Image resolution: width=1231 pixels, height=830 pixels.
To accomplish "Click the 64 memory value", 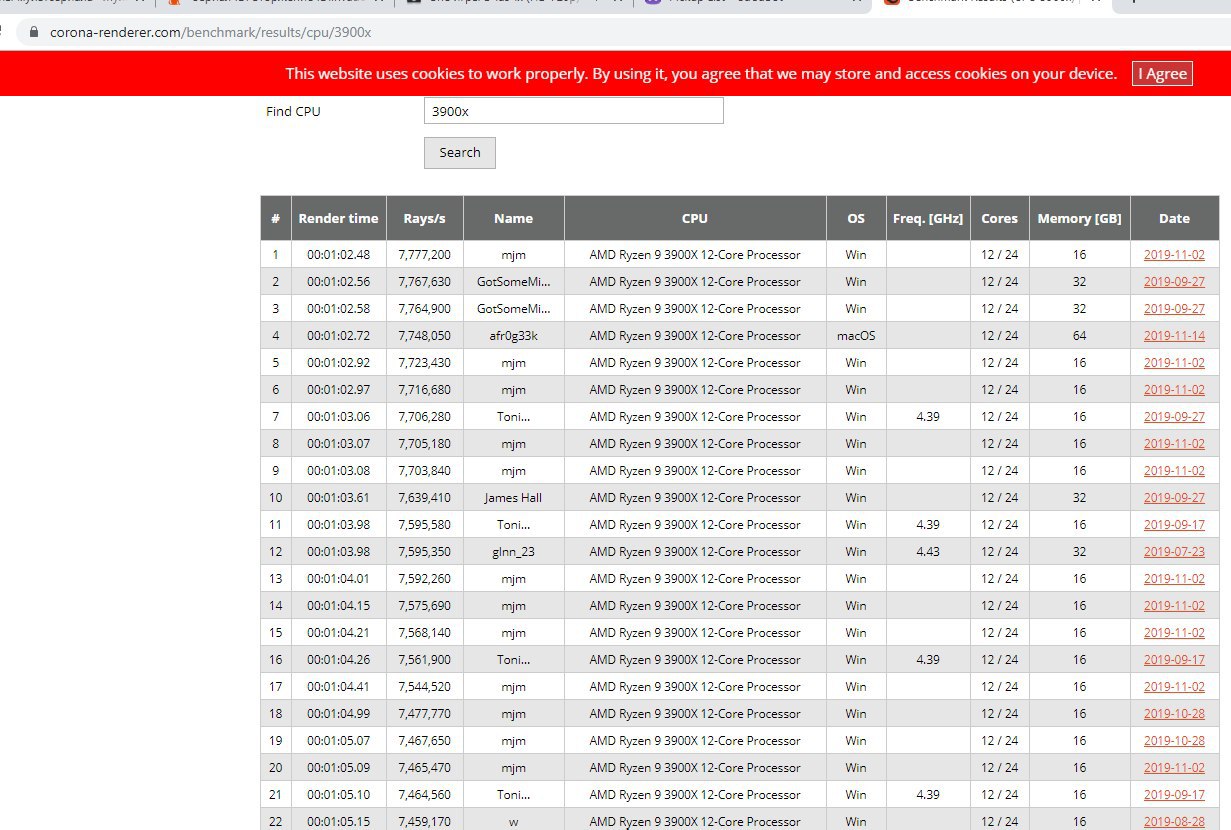I will (1080, 336).
